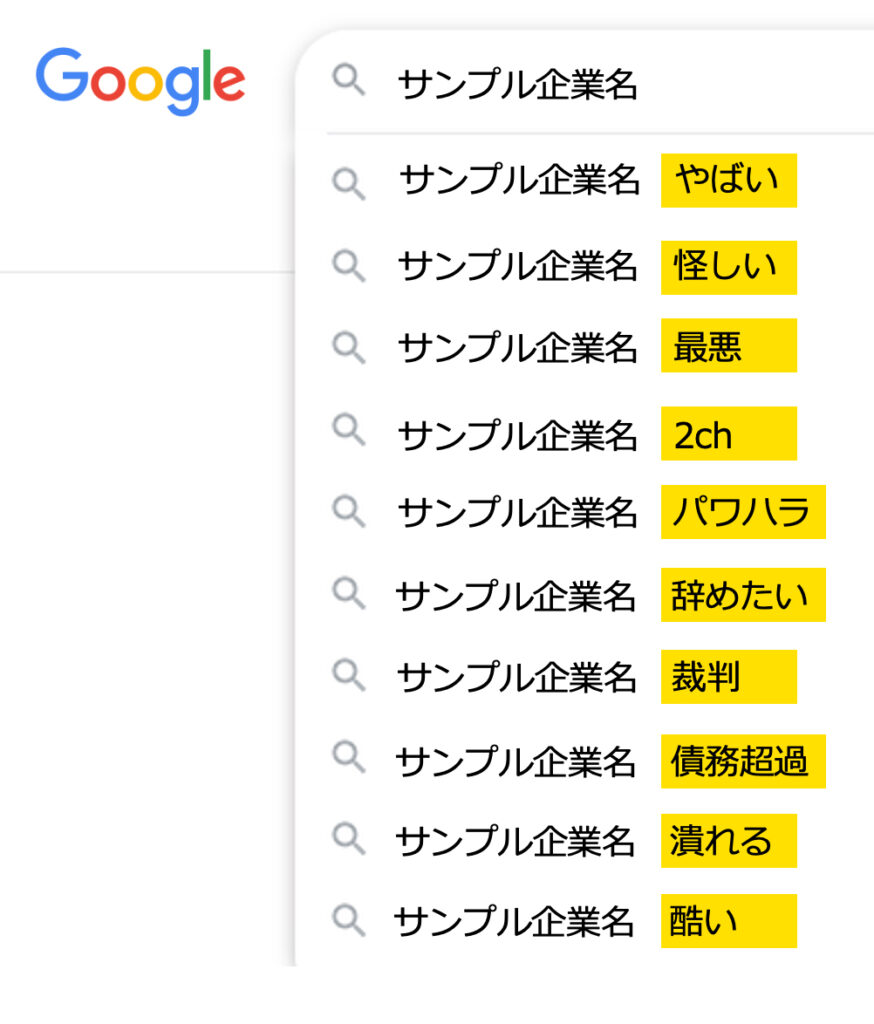The image size is (874, 1024).
Task: Click the magnifier icon beside 最悪 suggestion
Action: tap(348, 347)
